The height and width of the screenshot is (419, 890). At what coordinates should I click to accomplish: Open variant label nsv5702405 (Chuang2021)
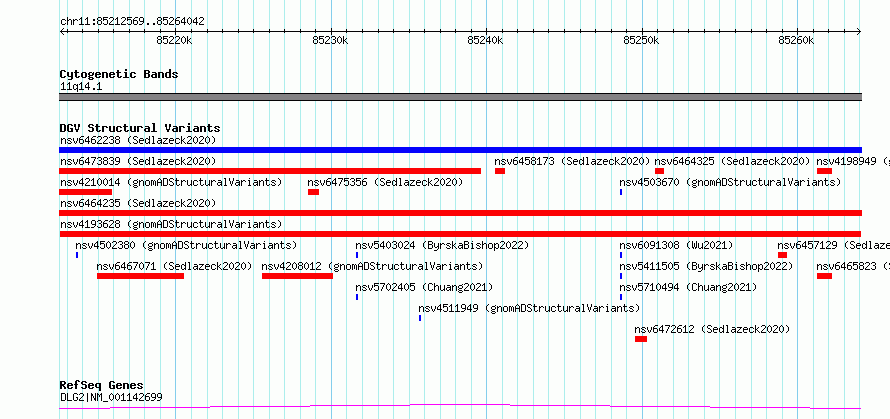[425, 287]
